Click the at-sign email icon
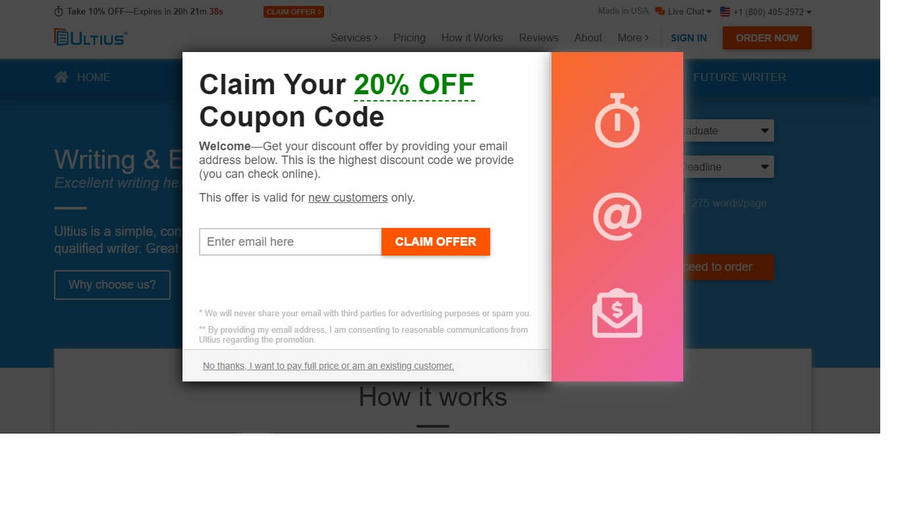The width and height of the screenshot is (900, 506). pyautogui.click(x=617, y=216)
